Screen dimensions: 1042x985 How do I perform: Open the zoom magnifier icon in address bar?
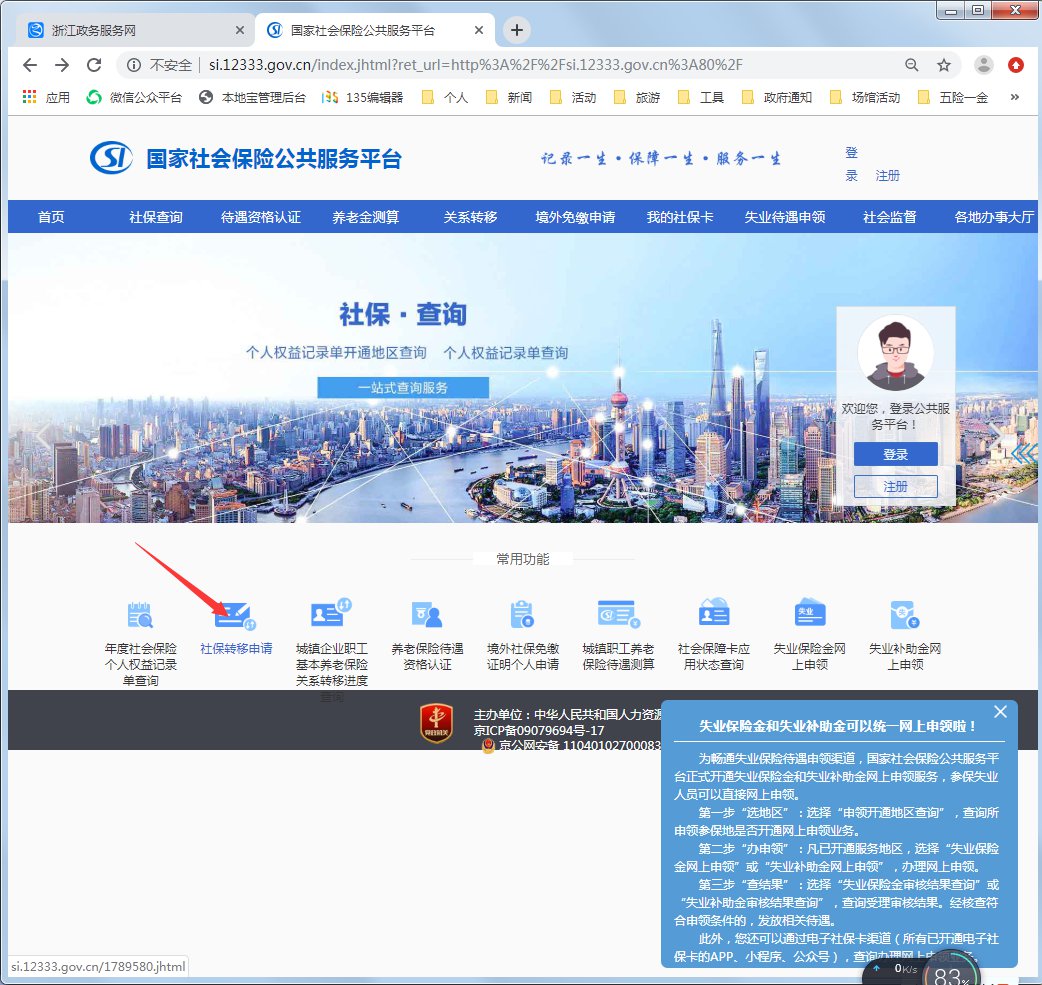pos(912,64)
